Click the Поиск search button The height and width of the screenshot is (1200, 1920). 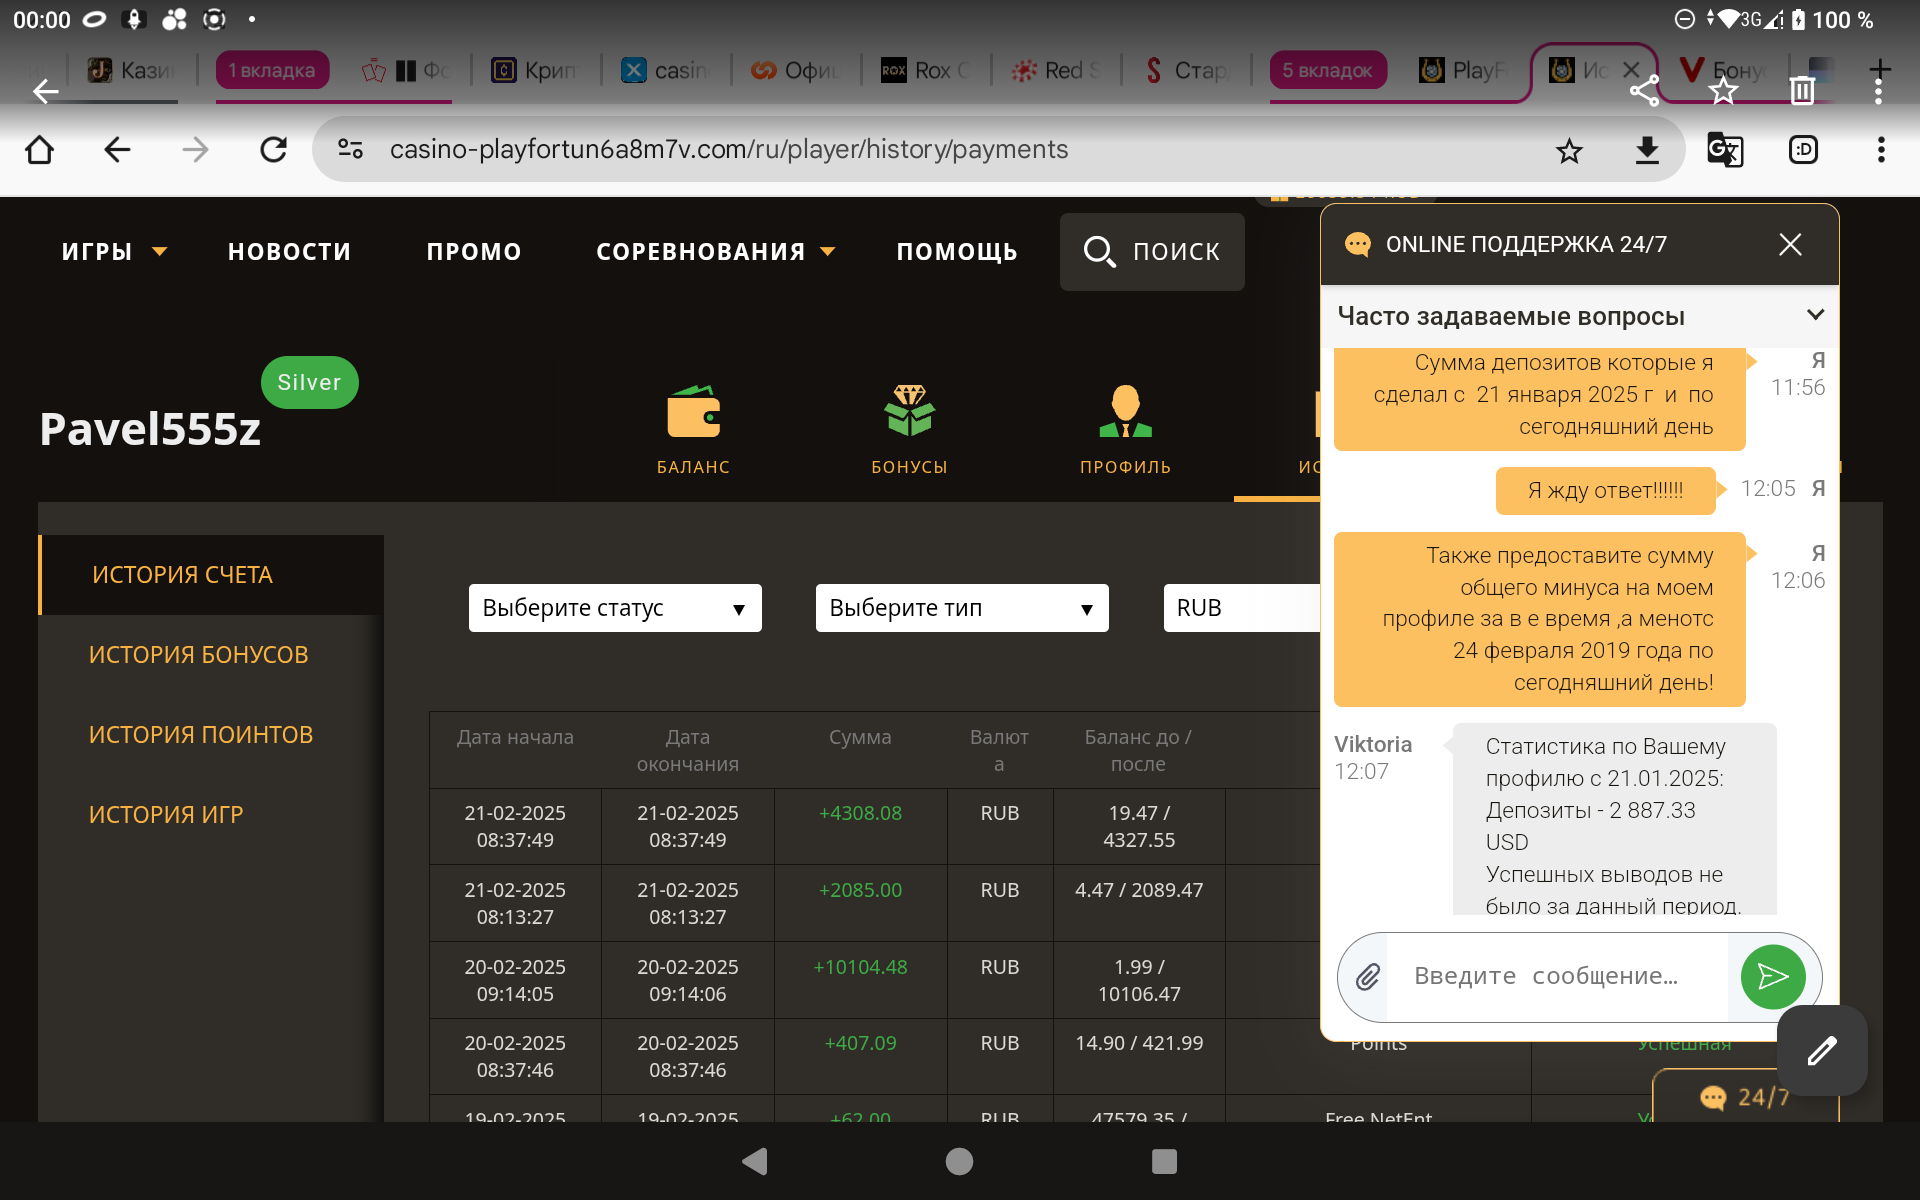(1152, 252)
